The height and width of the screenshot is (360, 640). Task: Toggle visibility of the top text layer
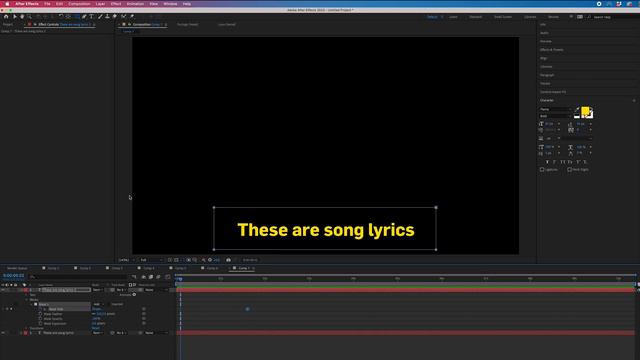pos(3,290)
